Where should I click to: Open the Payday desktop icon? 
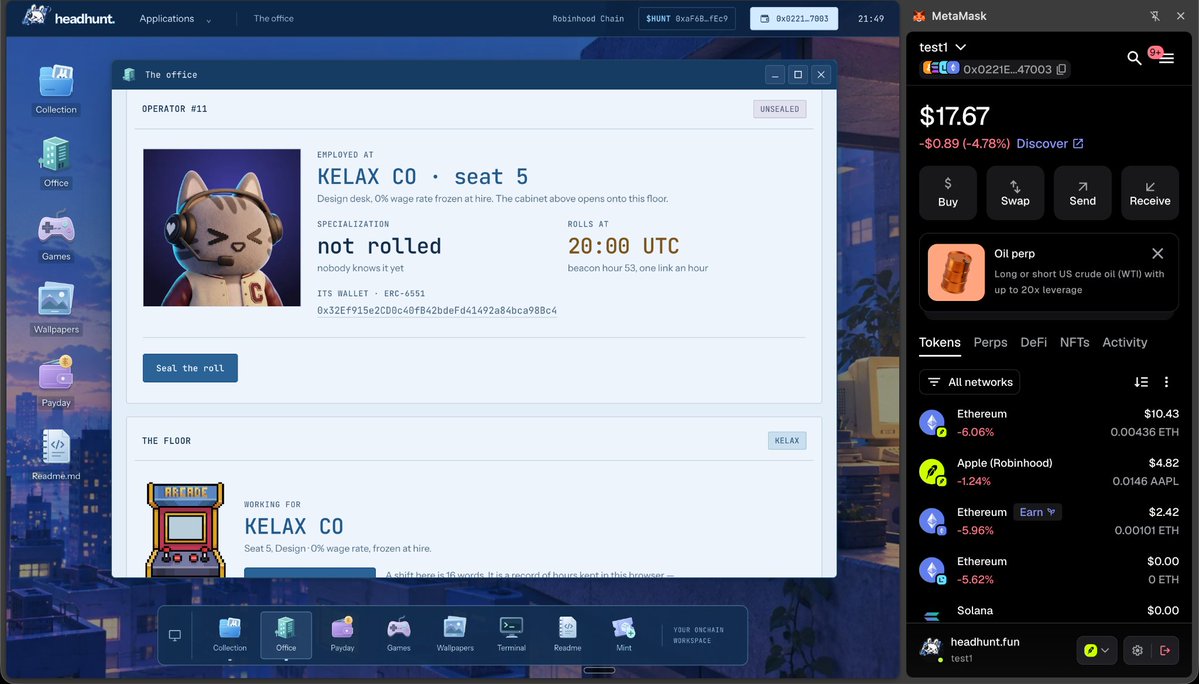56,382
